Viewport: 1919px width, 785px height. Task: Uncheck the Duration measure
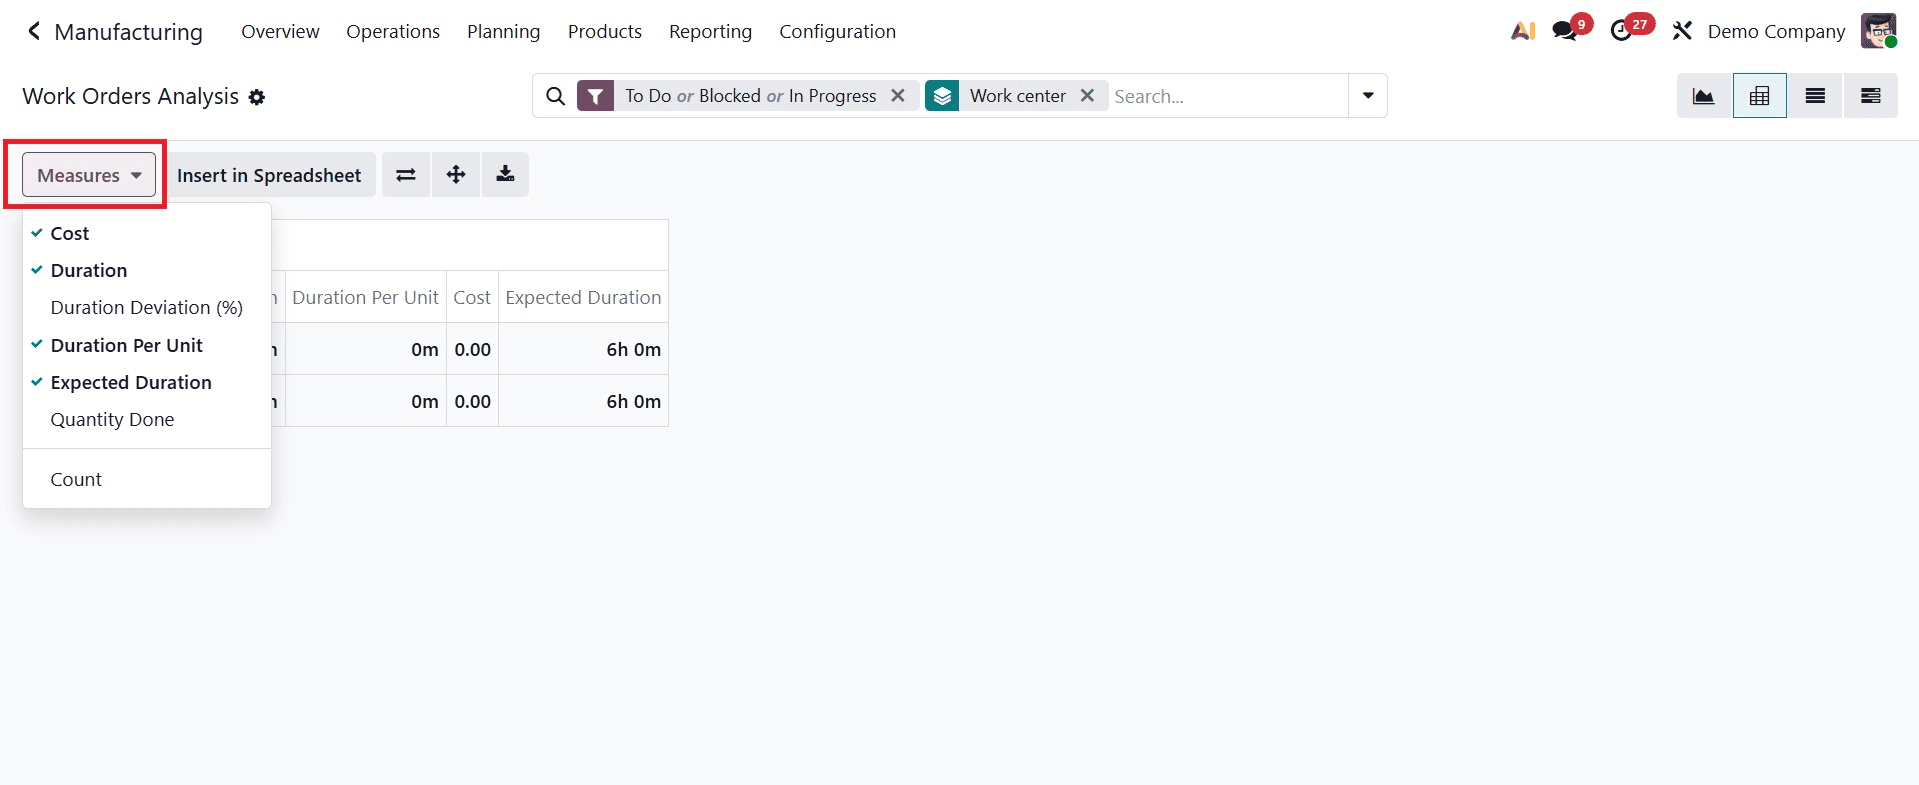point(147,270)
